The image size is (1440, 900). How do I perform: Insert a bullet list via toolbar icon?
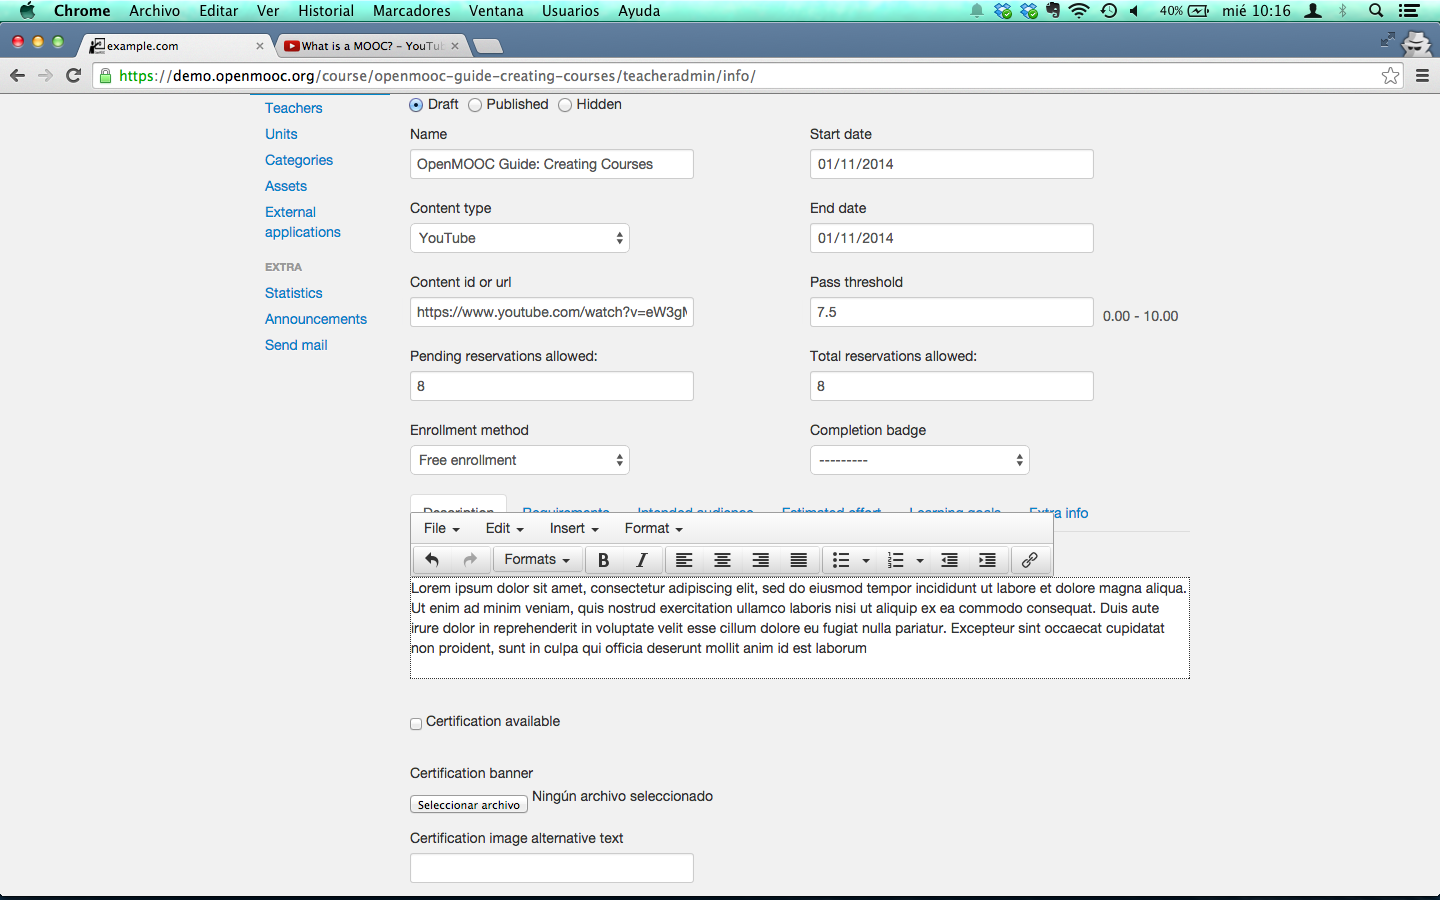pyautogui.click(x=841, y=560)
